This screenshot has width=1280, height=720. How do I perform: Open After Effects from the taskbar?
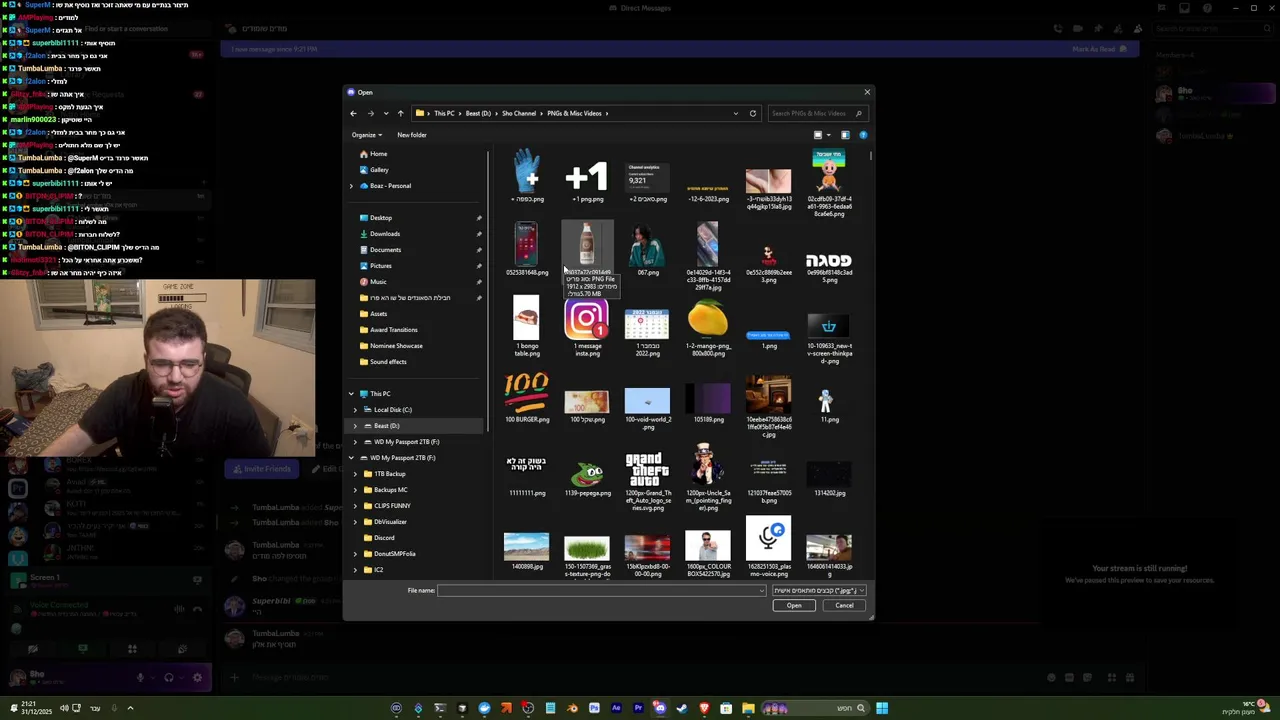click(616, 708)
